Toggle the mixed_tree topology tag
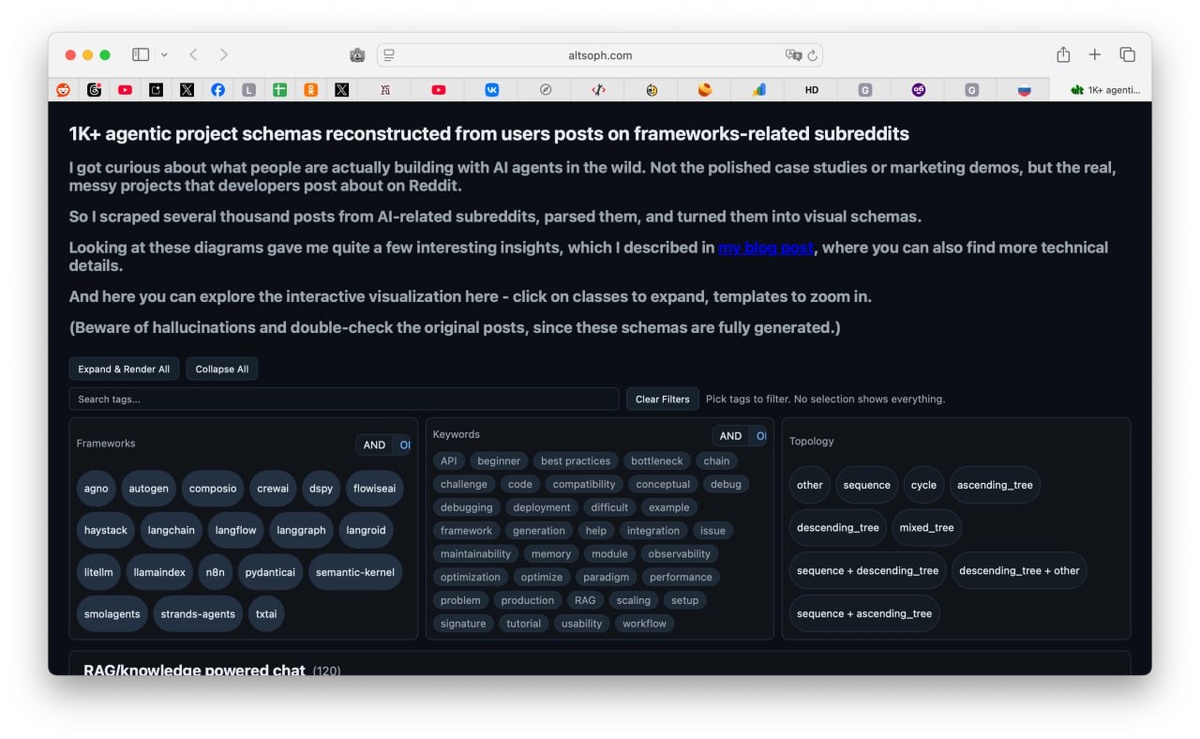The image size is (1200, 739). pos(926,528)
